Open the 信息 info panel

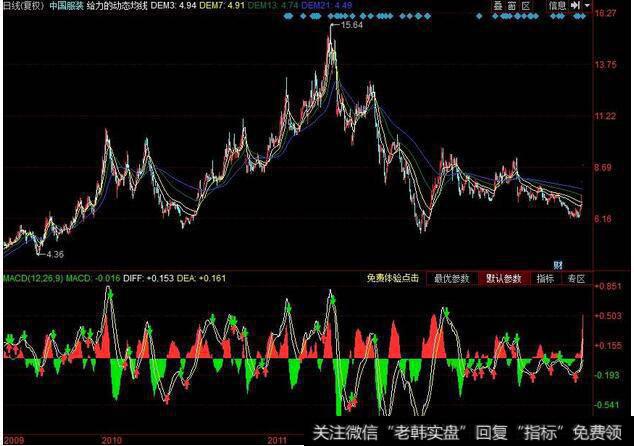coord(557,6)
